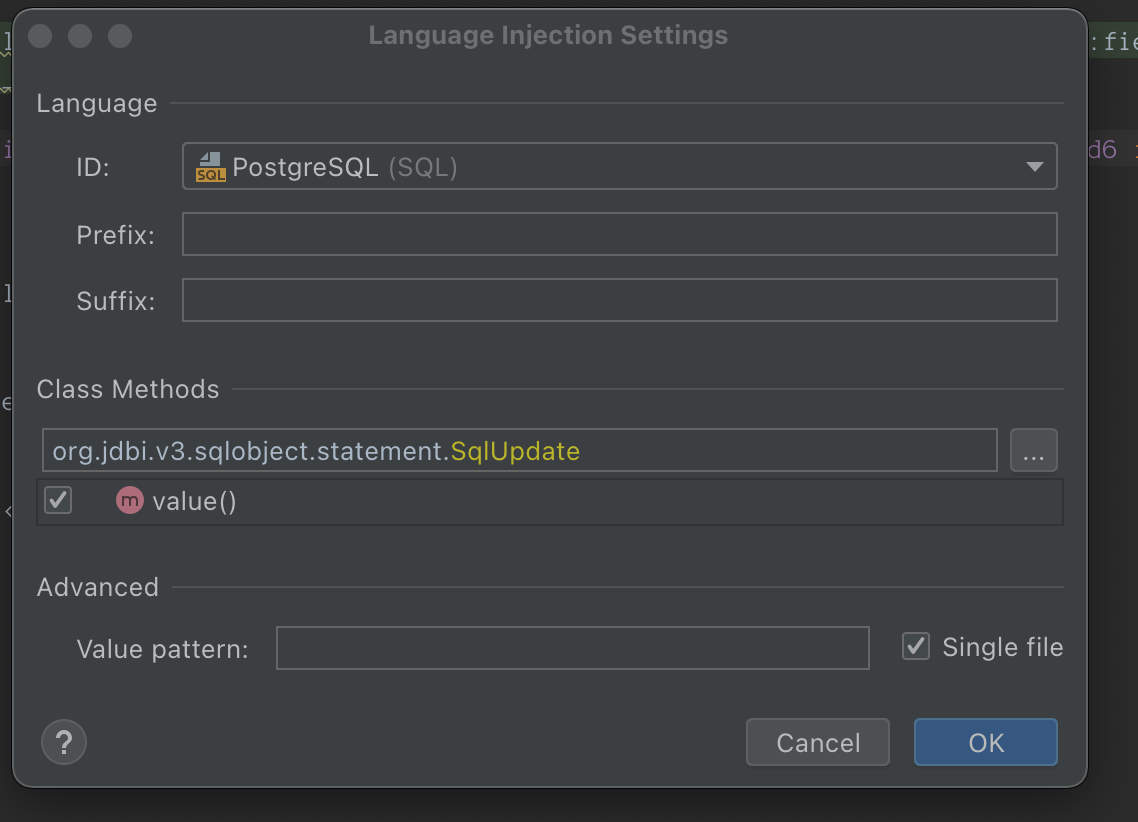
Task: Click the PostgreSQL SQL language icon
Action: pos(212,166)
